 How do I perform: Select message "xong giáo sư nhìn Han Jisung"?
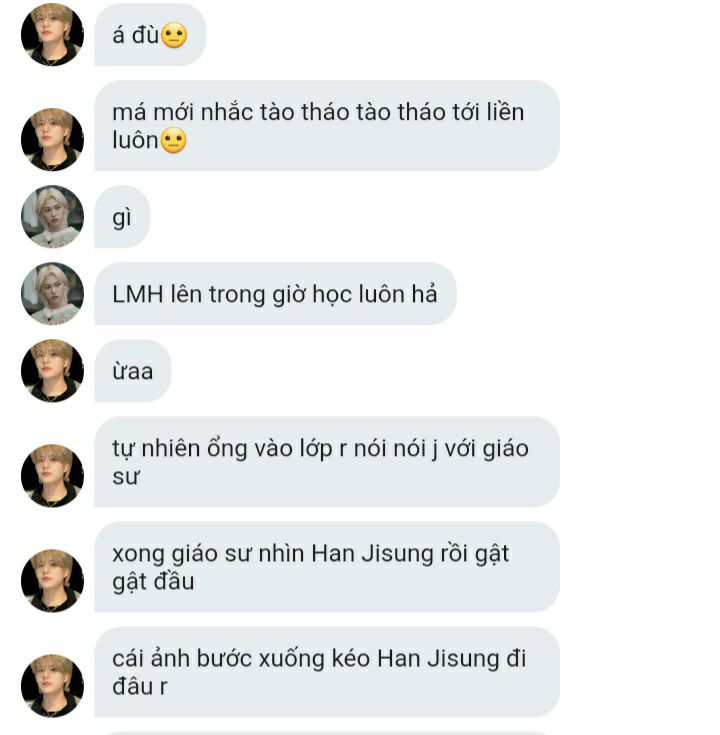point(327,567)
